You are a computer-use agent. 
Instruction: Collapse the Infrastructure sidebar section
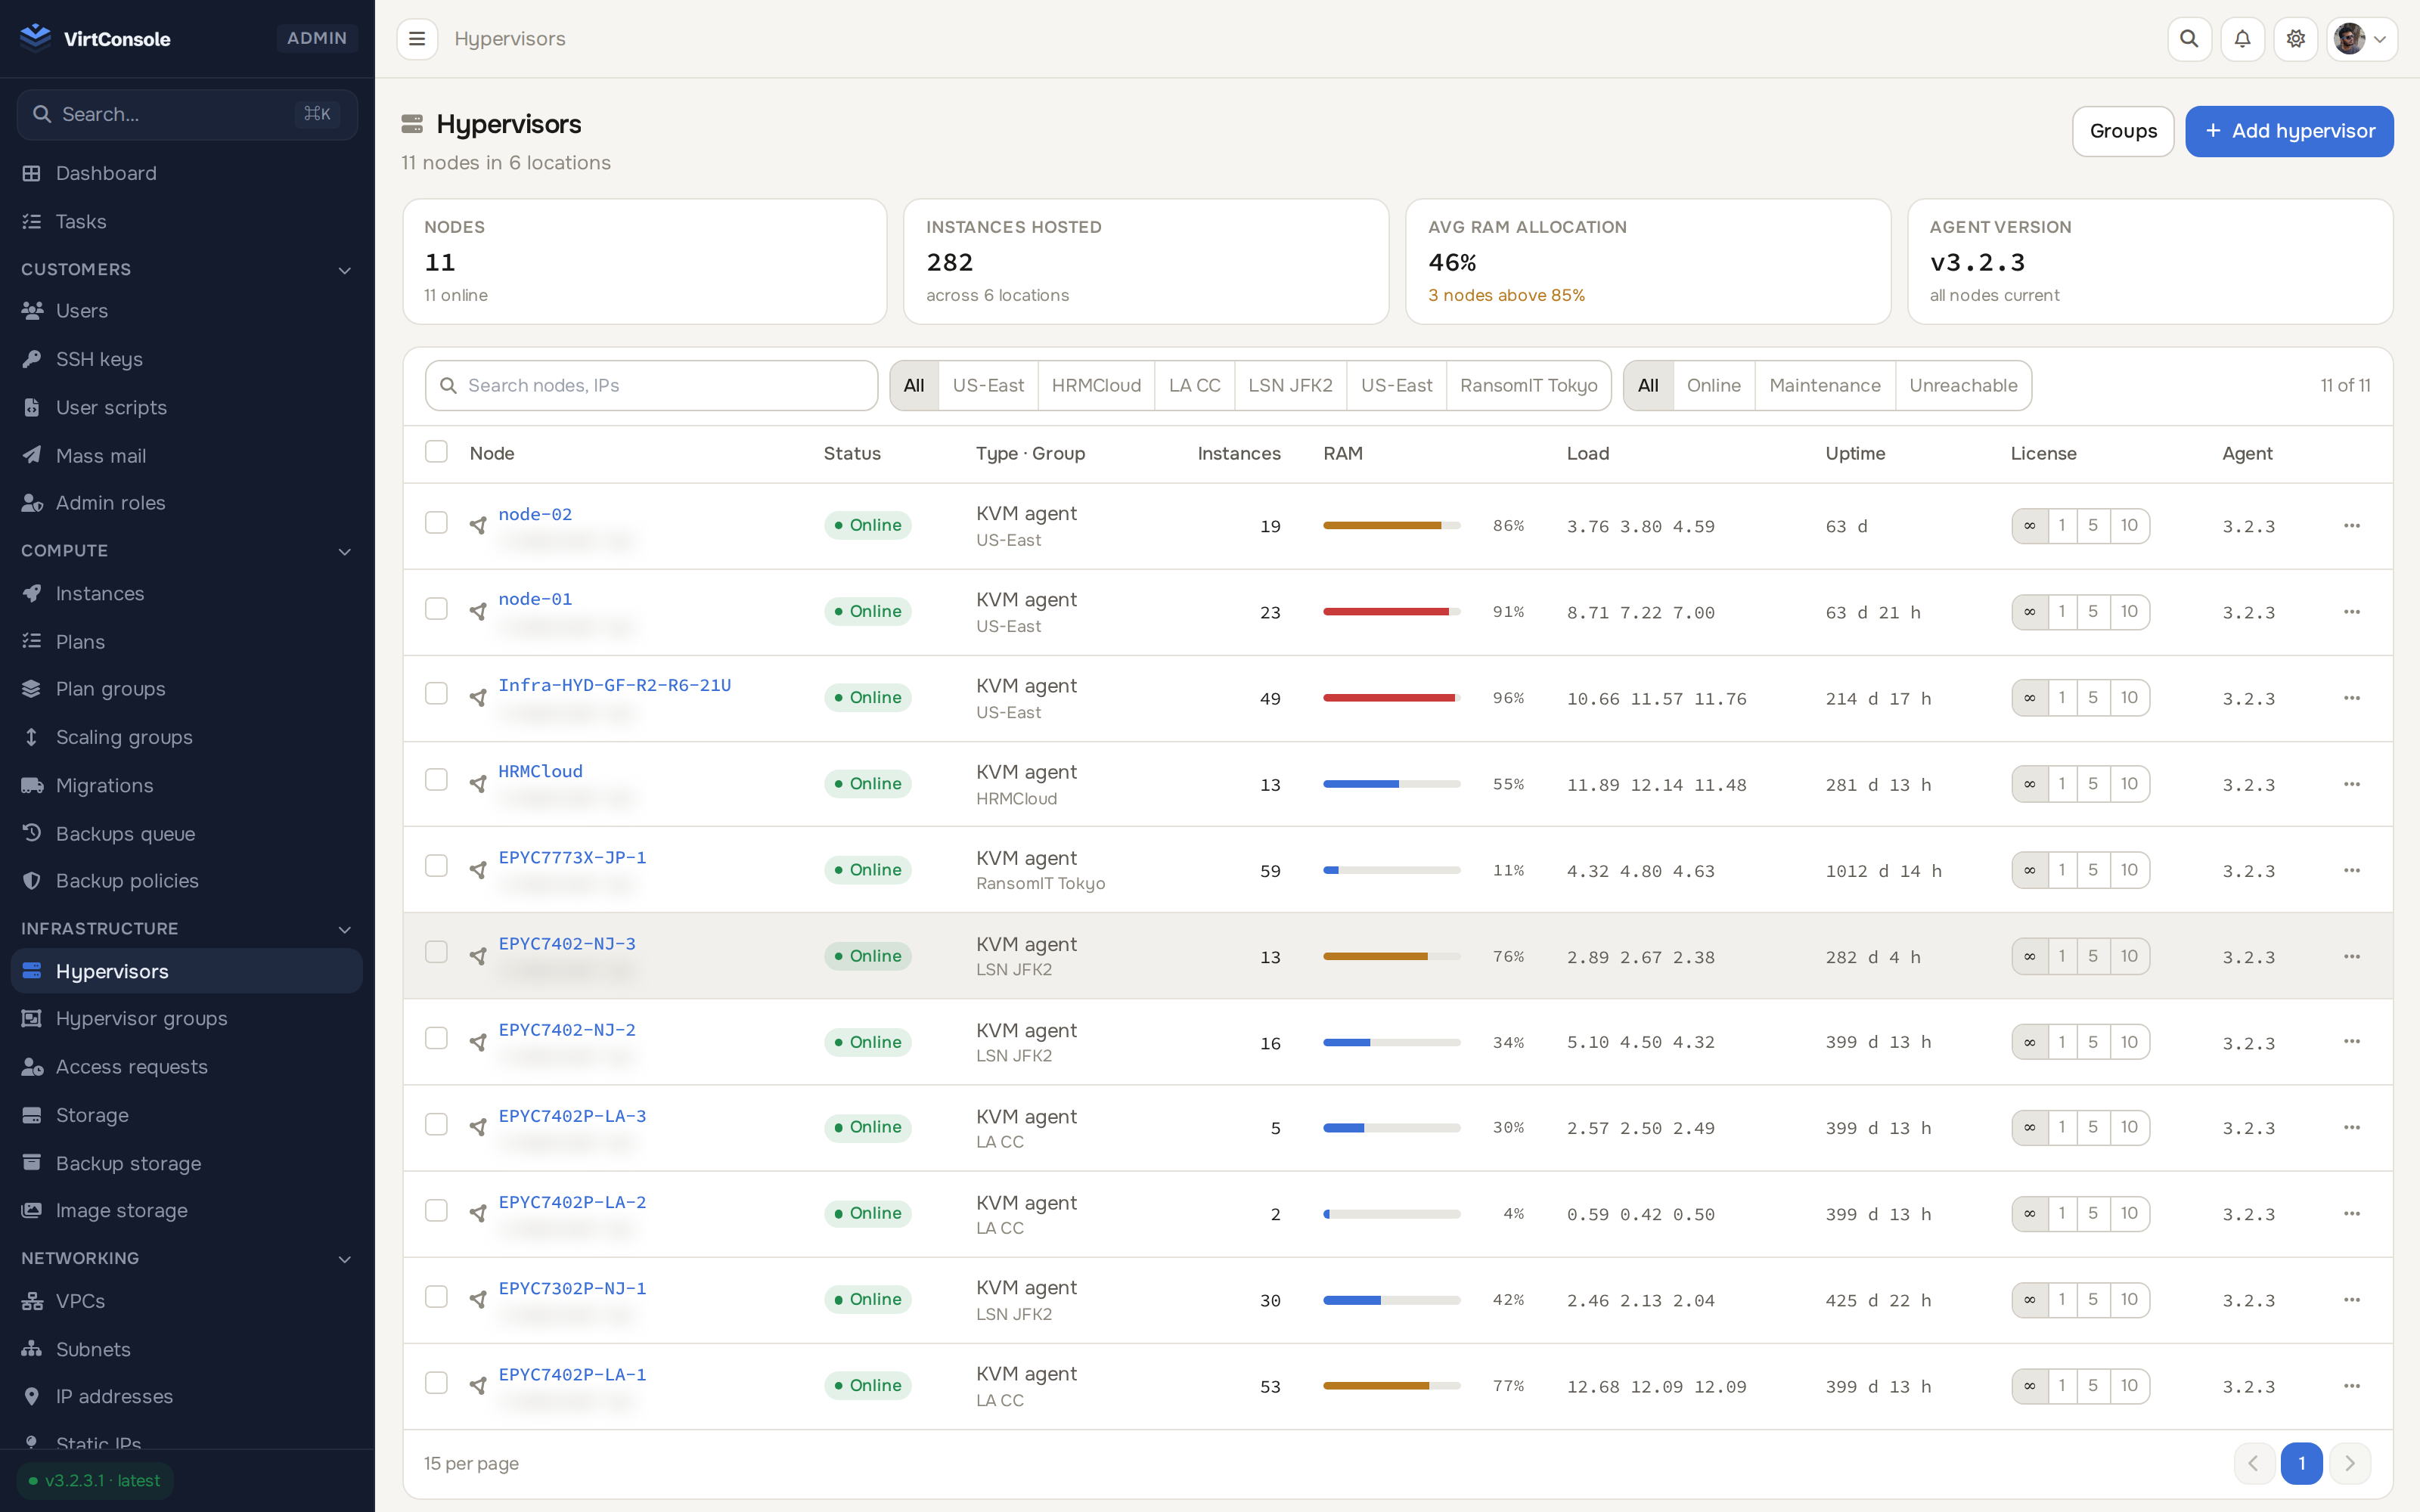click(x=187, y=929)
